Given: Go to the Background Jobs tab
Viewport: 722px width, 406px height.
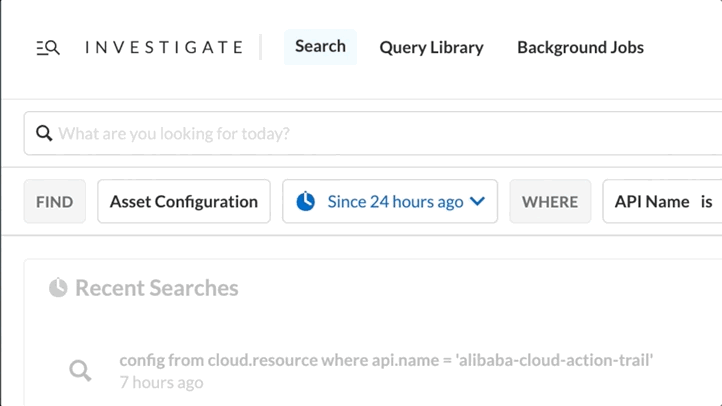Looking at the screenshot, I should pos(580,47).
